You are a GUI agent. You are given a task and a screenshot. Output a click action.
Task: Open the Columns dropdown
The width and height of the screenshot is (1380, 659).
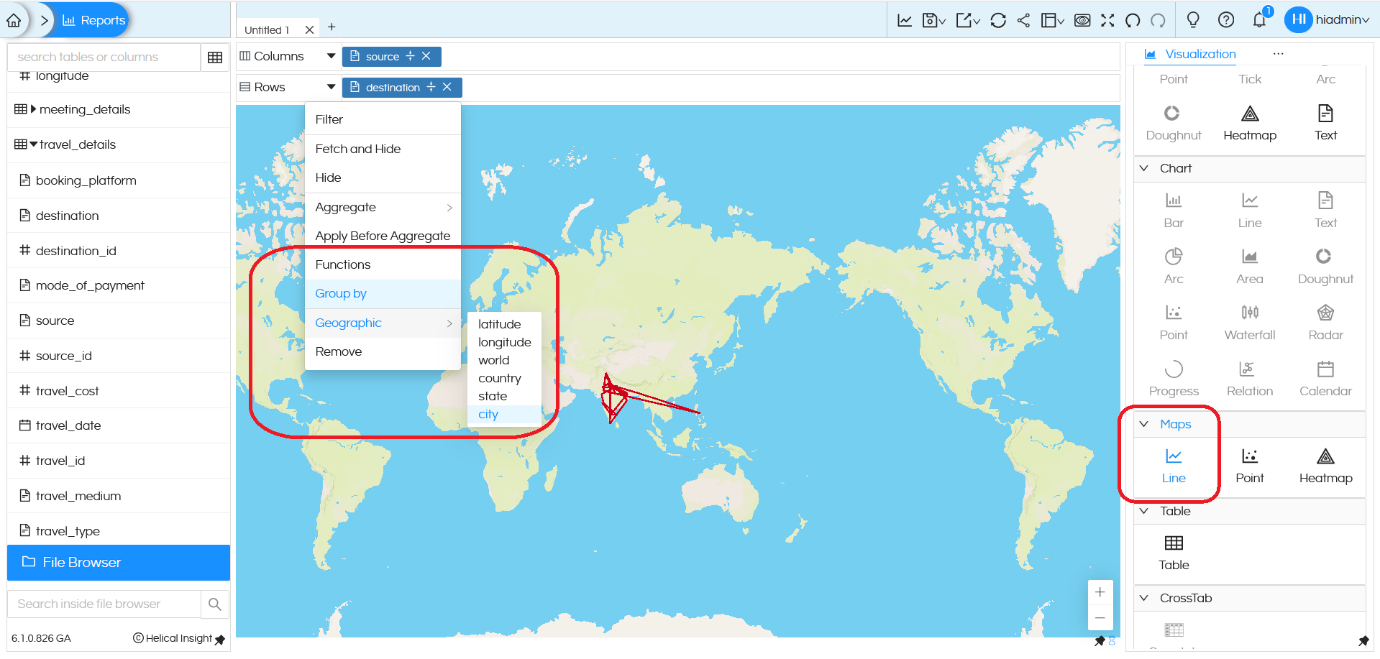(x=330, y=56)
